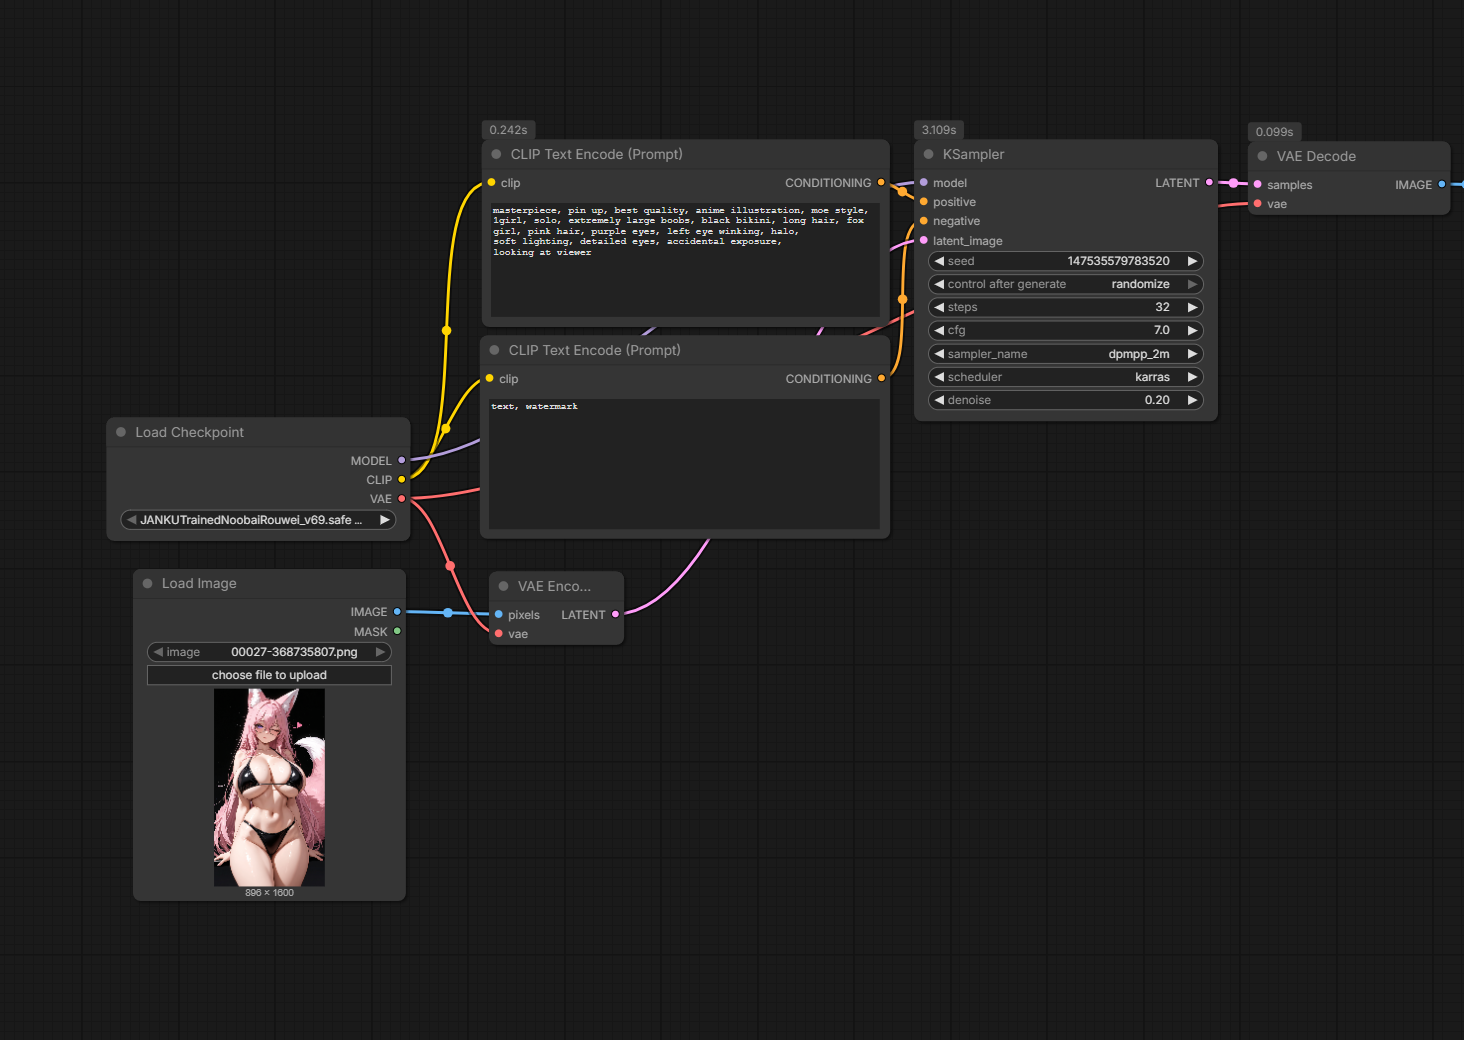Click the loaded image preview thumbnail

click(x=269, y=787)
